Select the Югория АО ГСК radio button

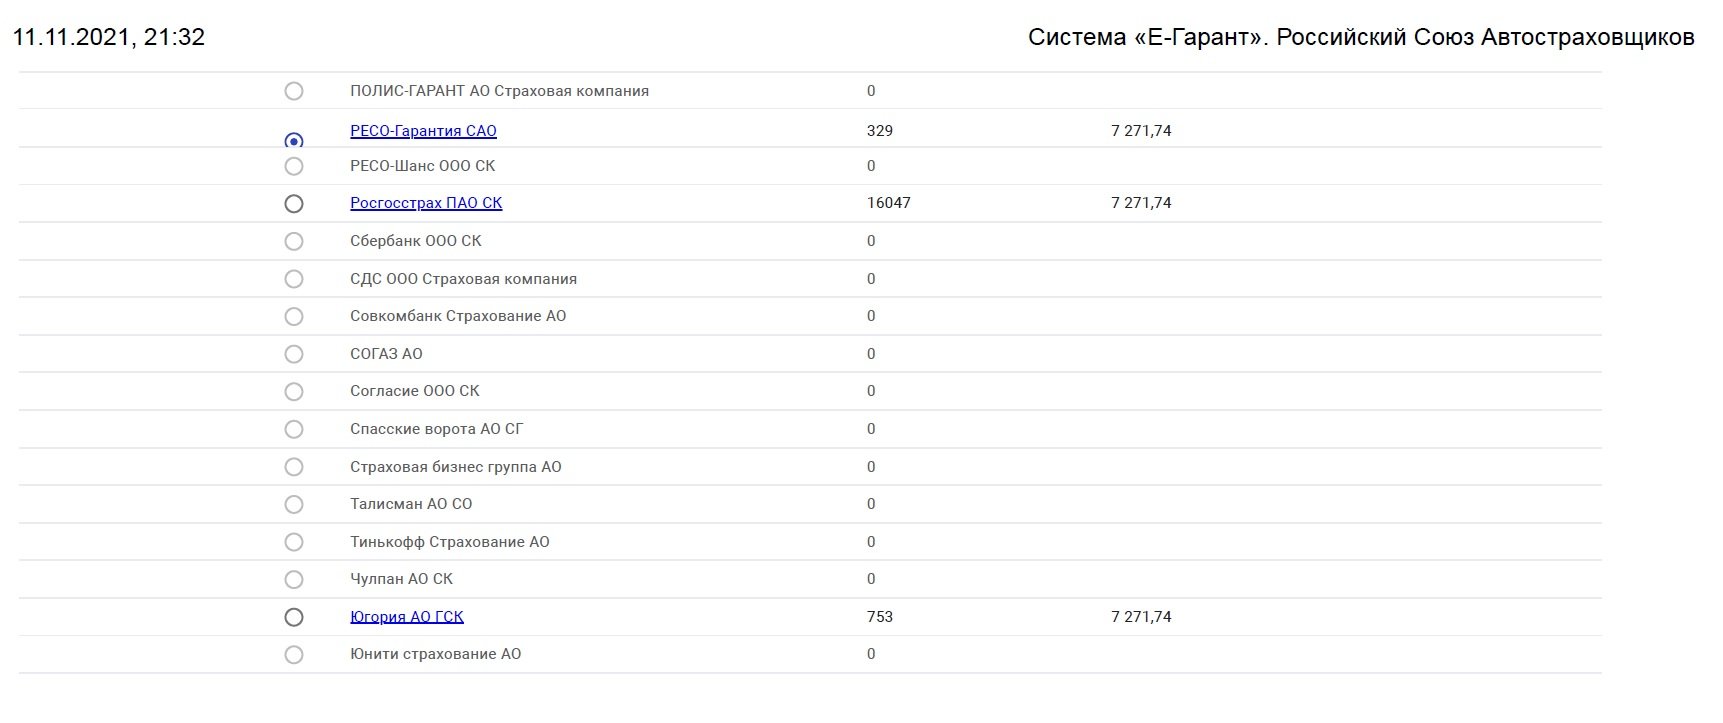[x=293, y=617]
